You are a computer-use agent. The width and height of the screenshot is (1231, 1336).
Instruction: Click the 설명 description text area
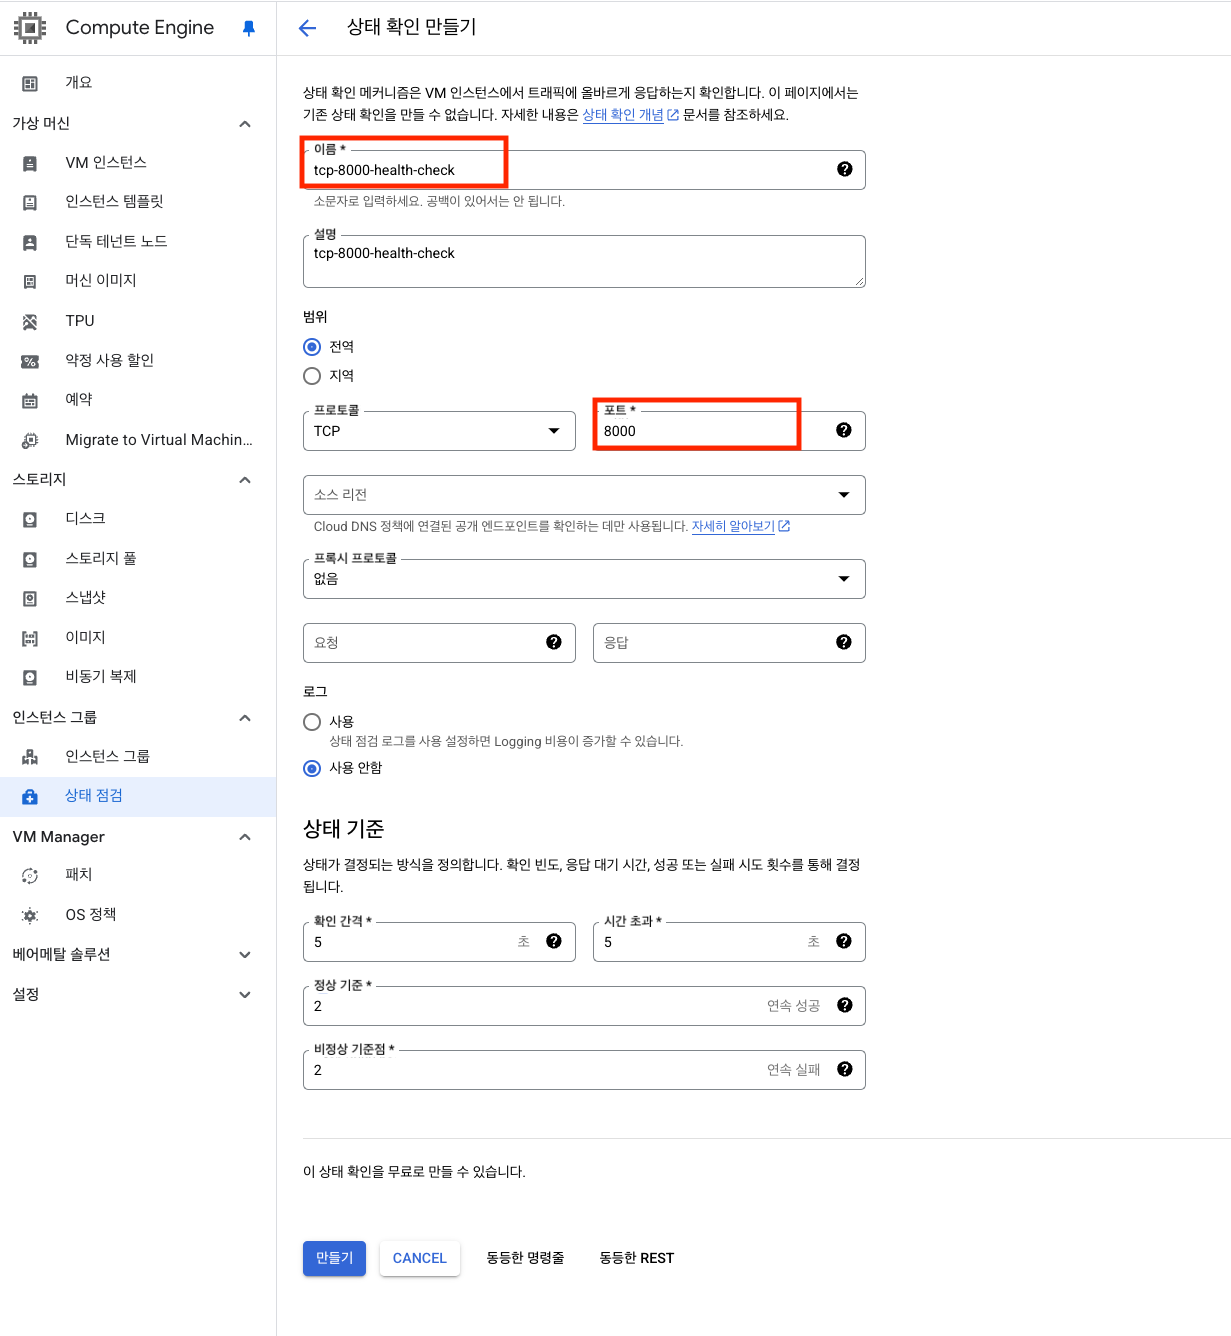584,261
